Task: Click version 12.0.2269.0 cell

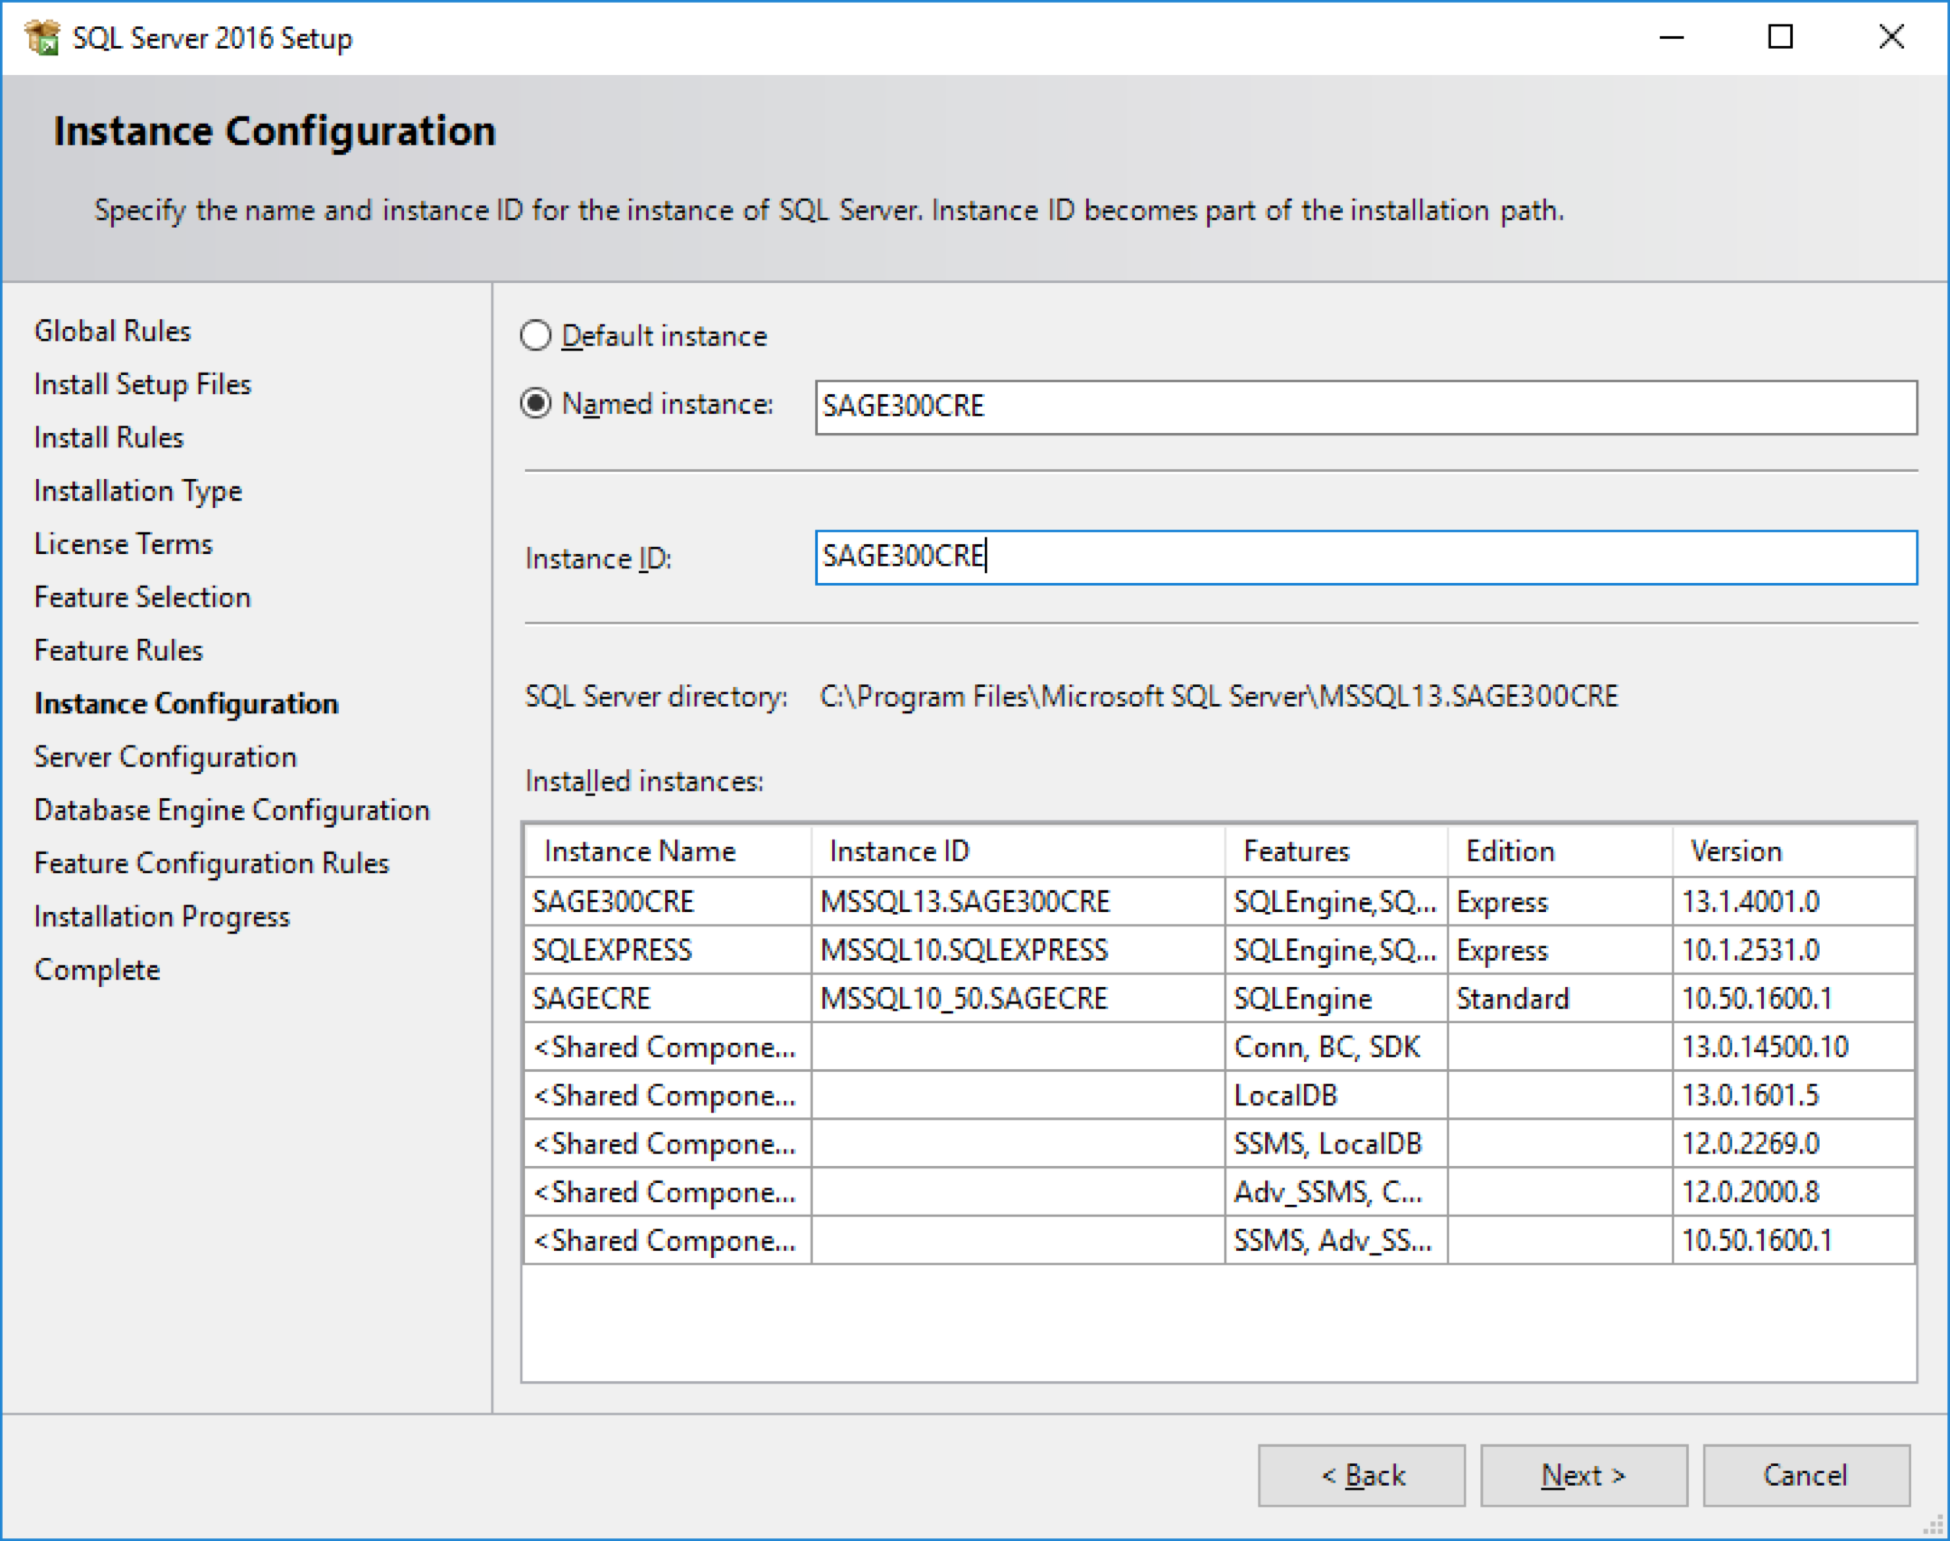Action: tap(1794, 1143)
